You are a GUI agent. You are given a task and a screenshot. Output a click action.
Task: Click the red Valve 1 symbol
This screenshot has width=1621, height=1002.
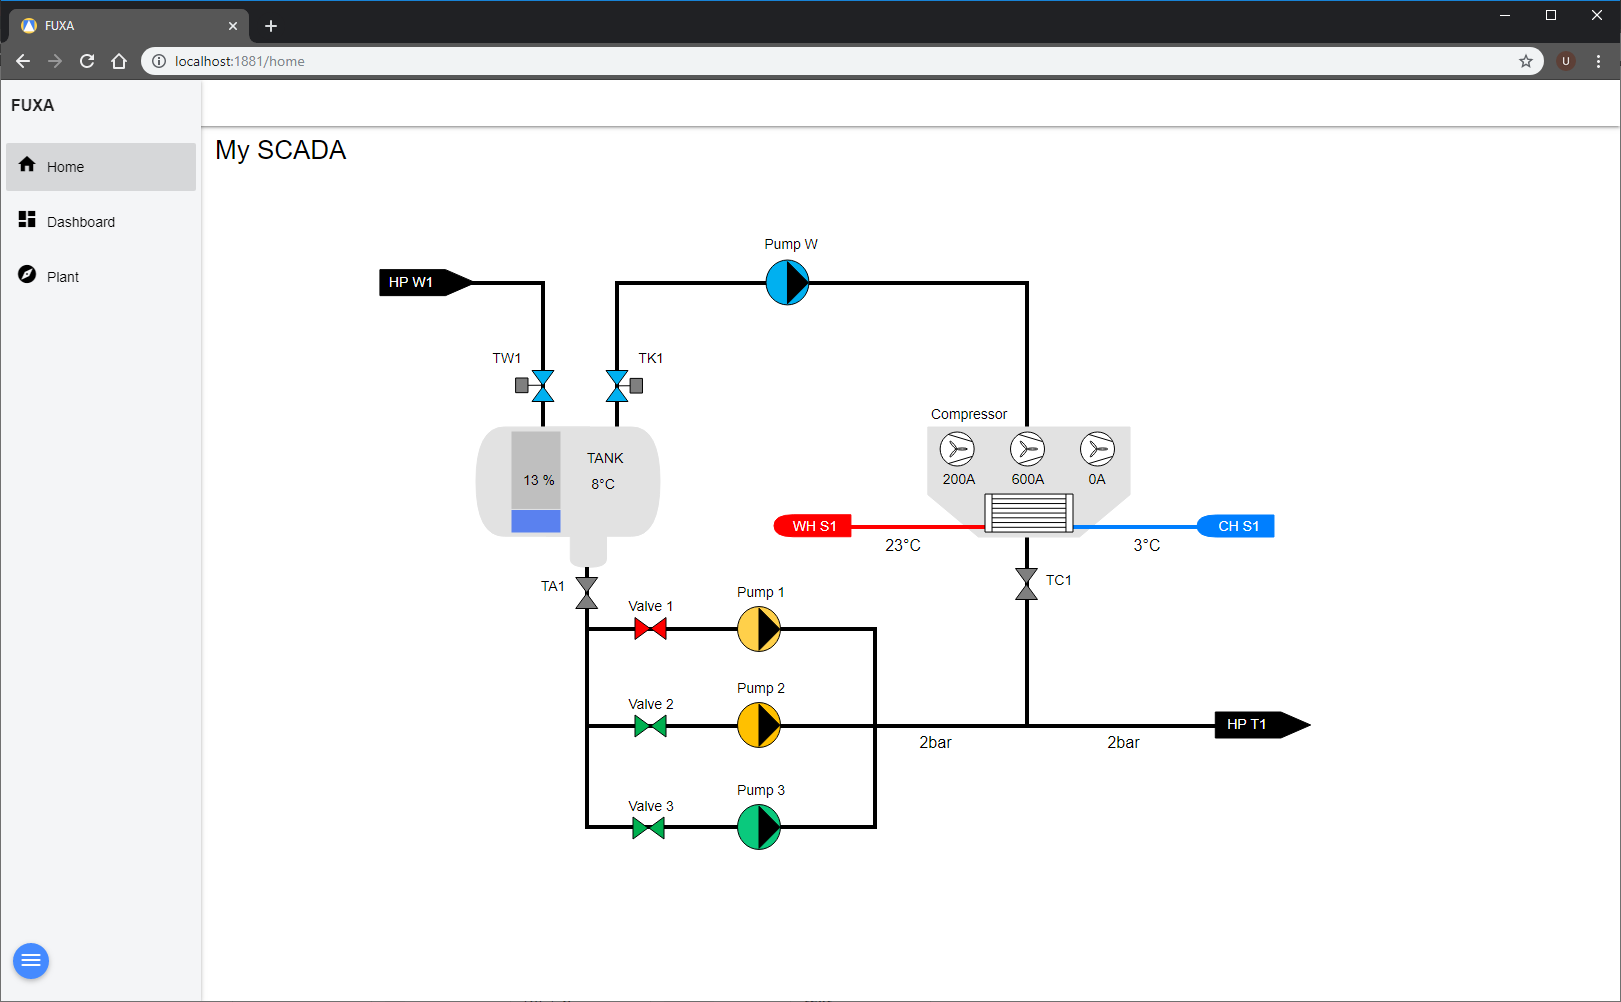650,629
